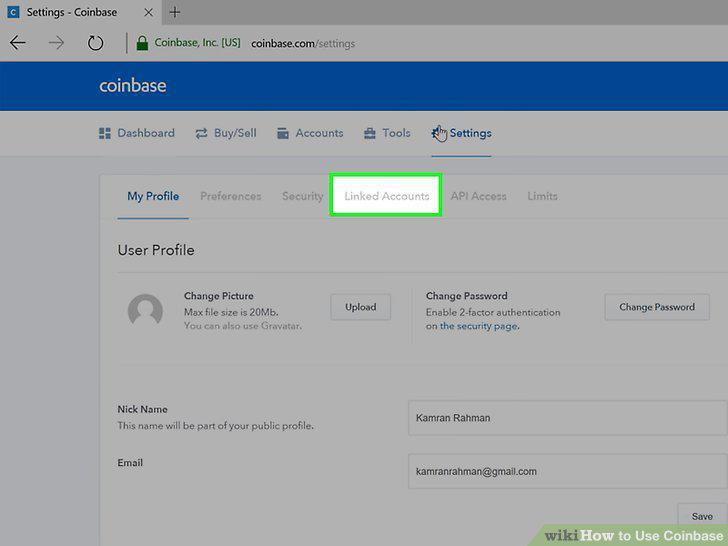Click the coinbase logo in header
Screen dimensions: 728x546
click(x=133, y=86)
